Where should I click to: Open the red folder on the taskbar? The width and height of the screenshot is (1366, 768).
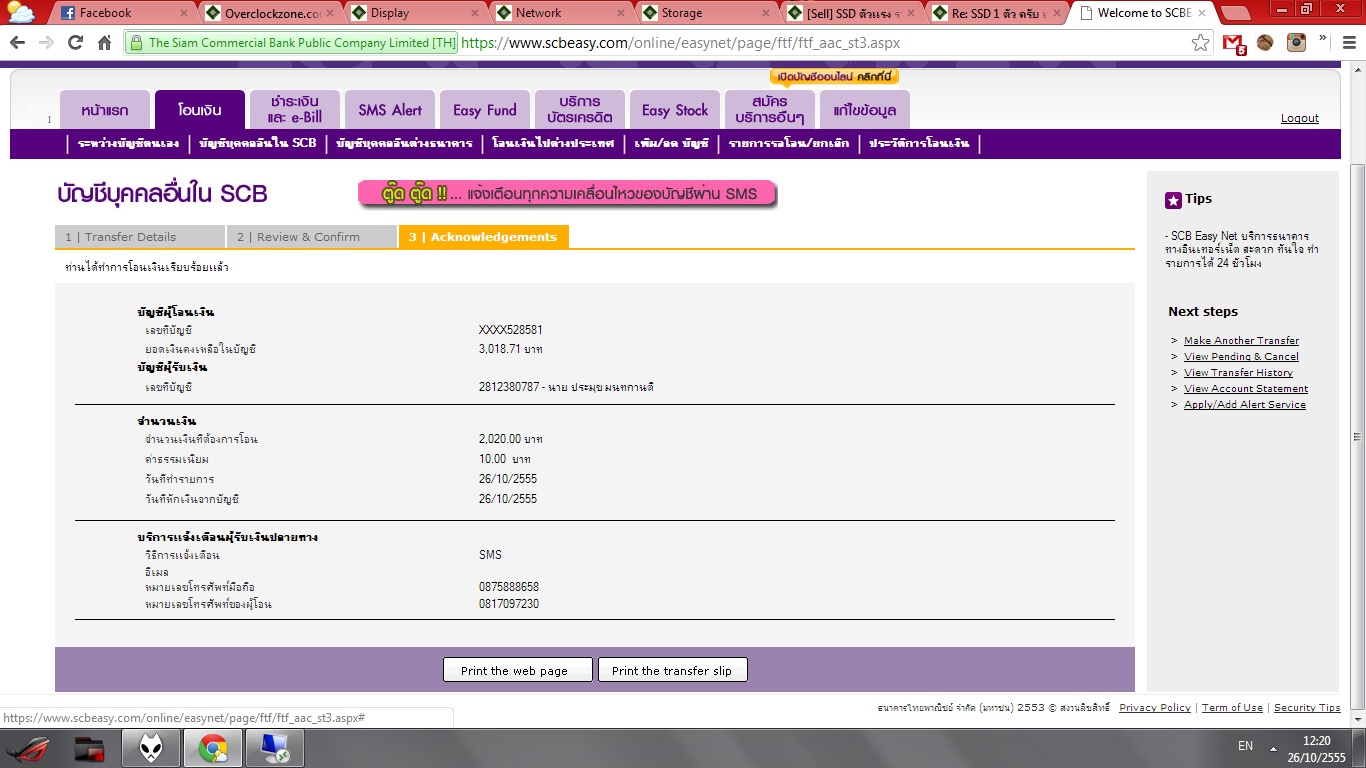click(90, 747)
